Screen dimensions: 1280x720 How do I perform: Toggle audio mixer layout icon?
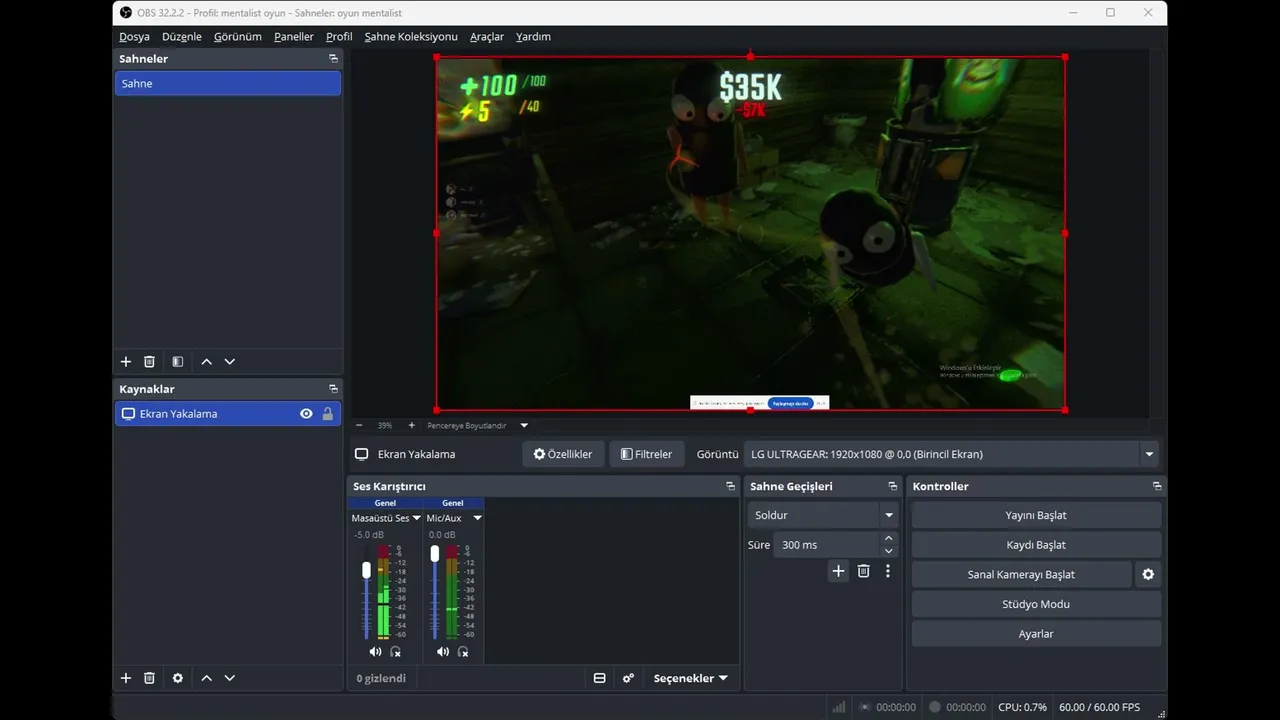click(600, 678)
